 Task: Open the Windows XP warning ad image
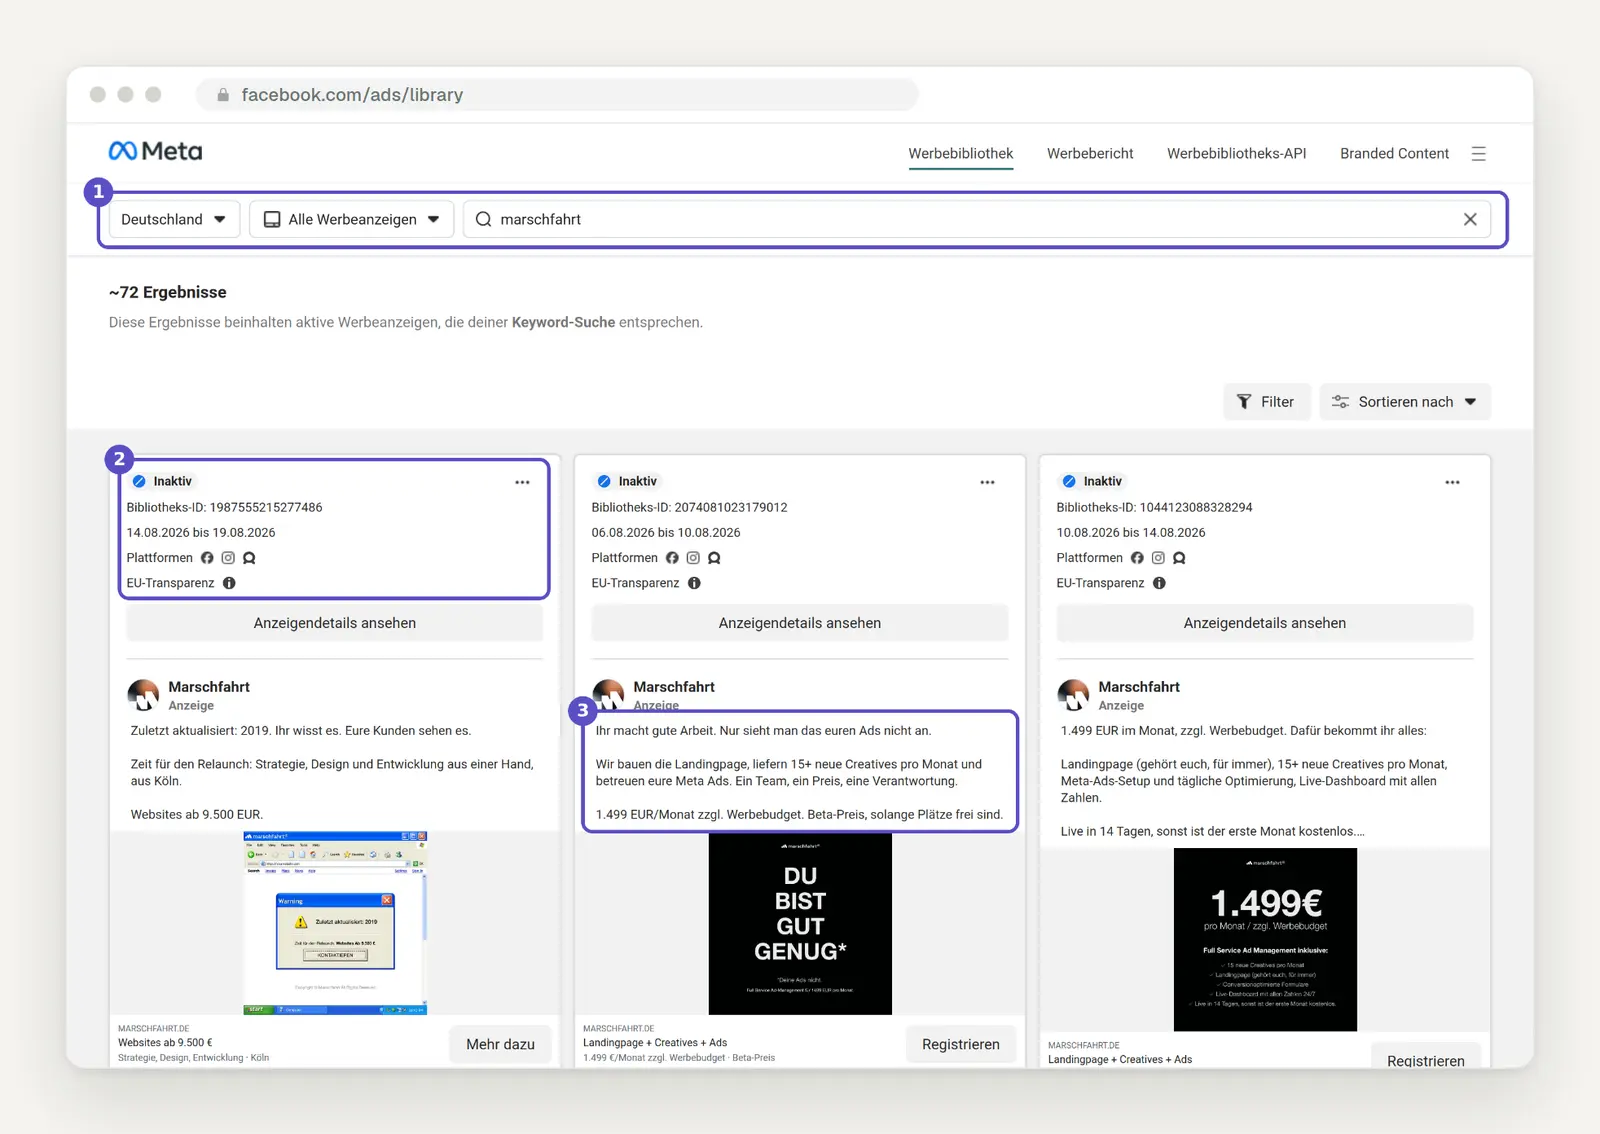click(335, 923)
